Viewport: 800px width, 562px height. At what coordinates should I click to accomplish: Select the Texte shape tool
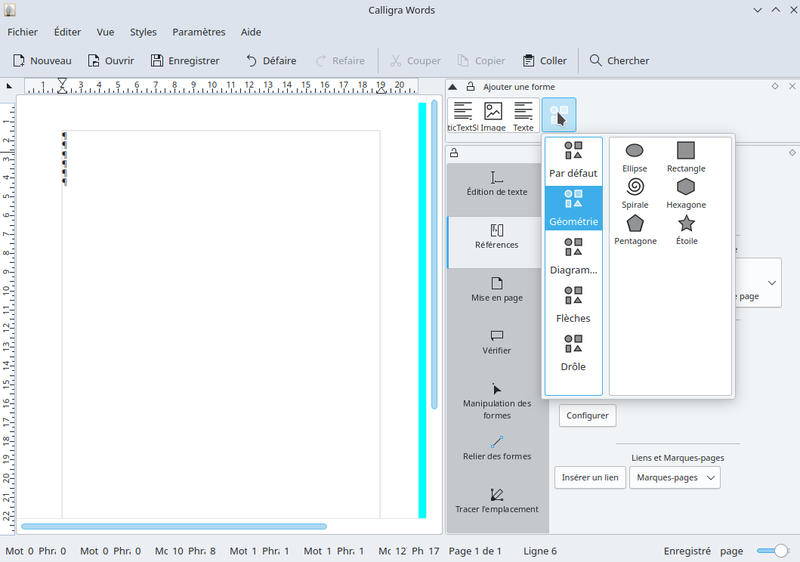point(523,116)
